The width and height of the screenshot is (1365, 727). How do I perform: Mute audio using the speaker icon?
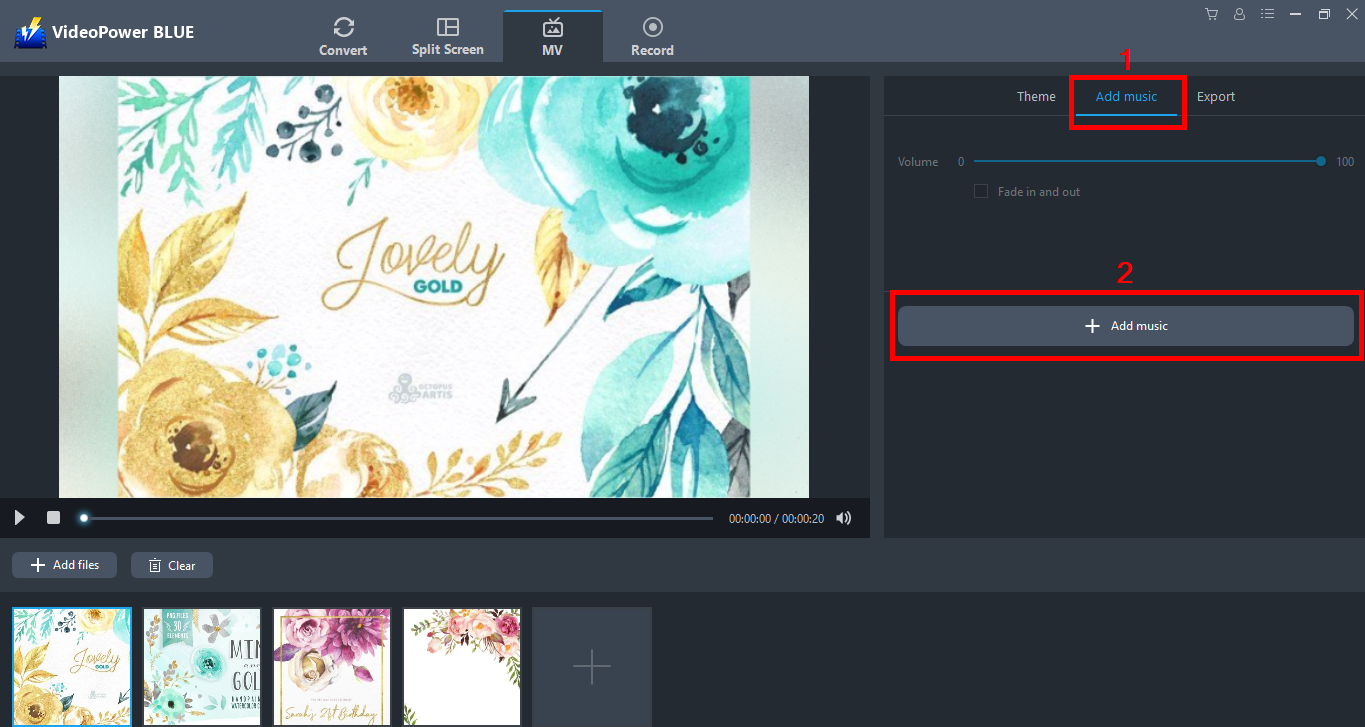pos(844,518)
